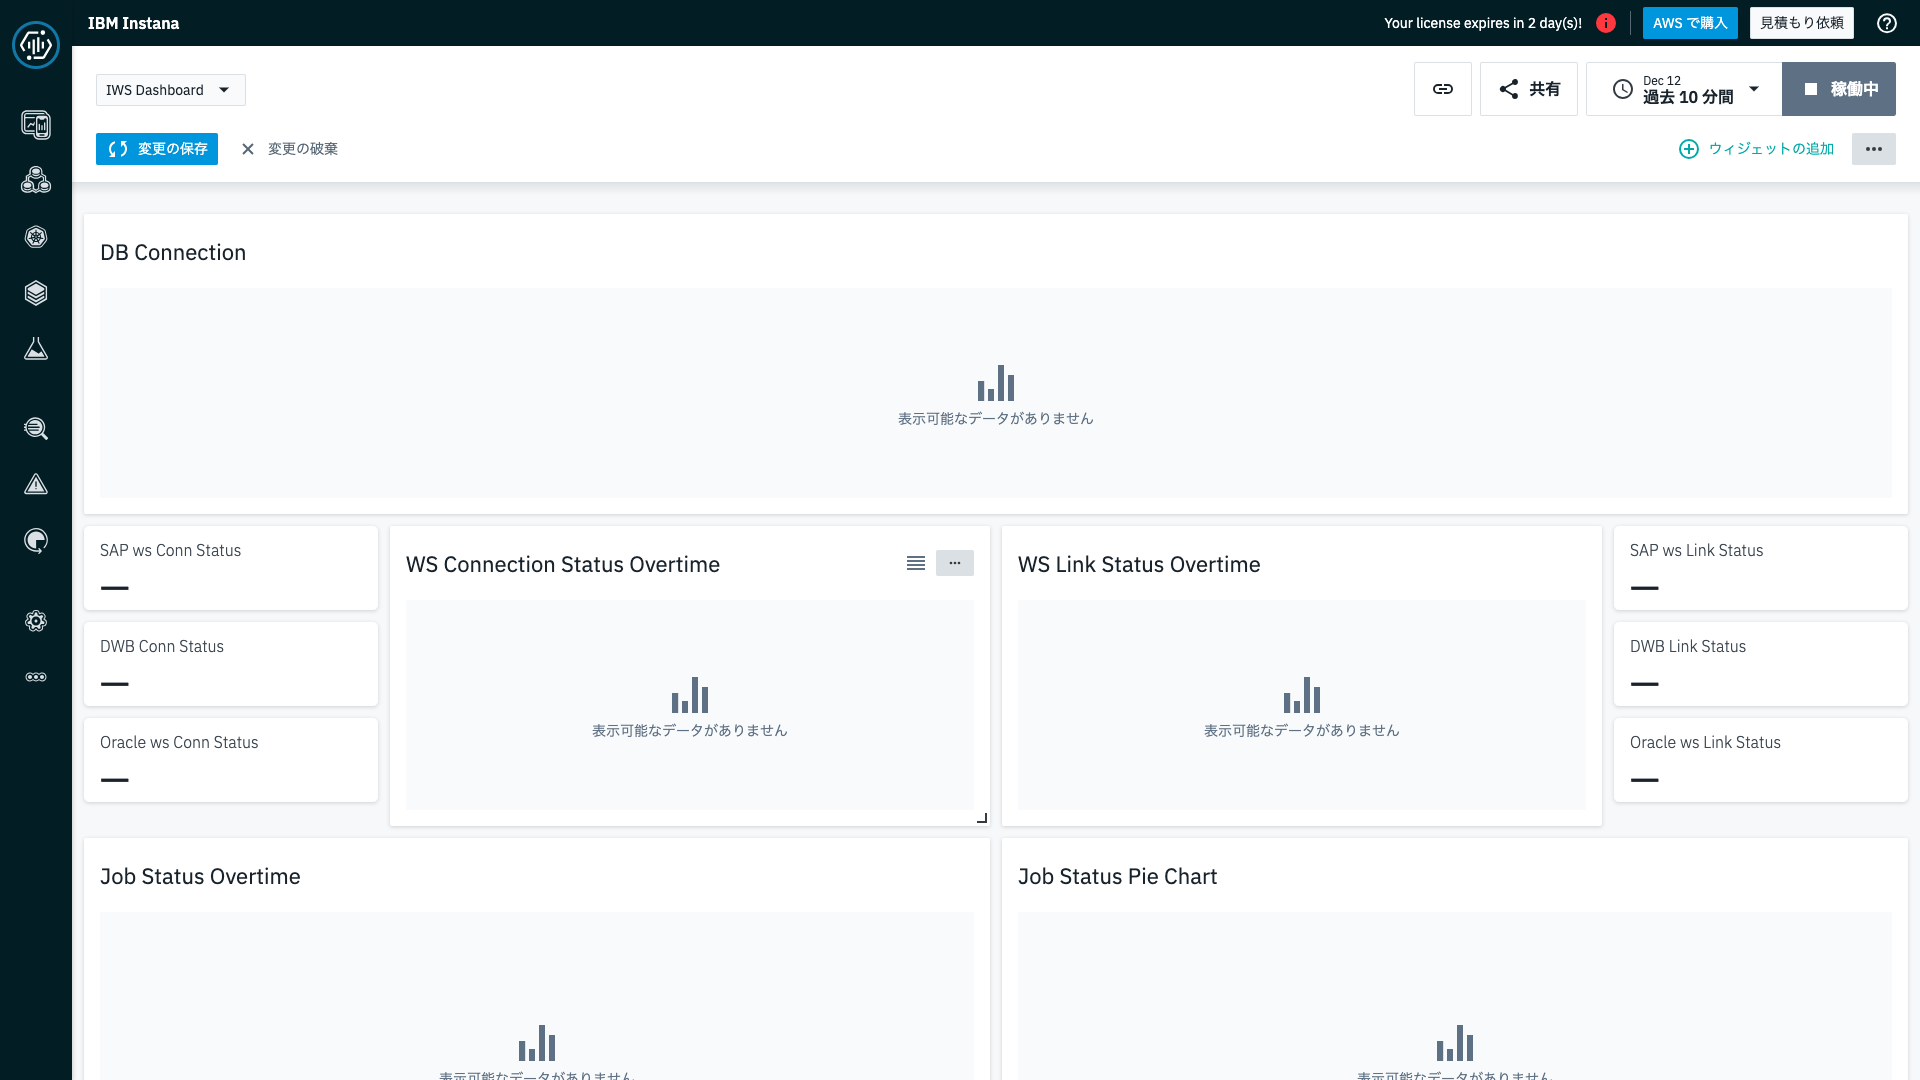Click the WS Connection widget resize handle
Image resolution: width=1920 pixels, height=1080 pixels.
(x=982, y=818)
